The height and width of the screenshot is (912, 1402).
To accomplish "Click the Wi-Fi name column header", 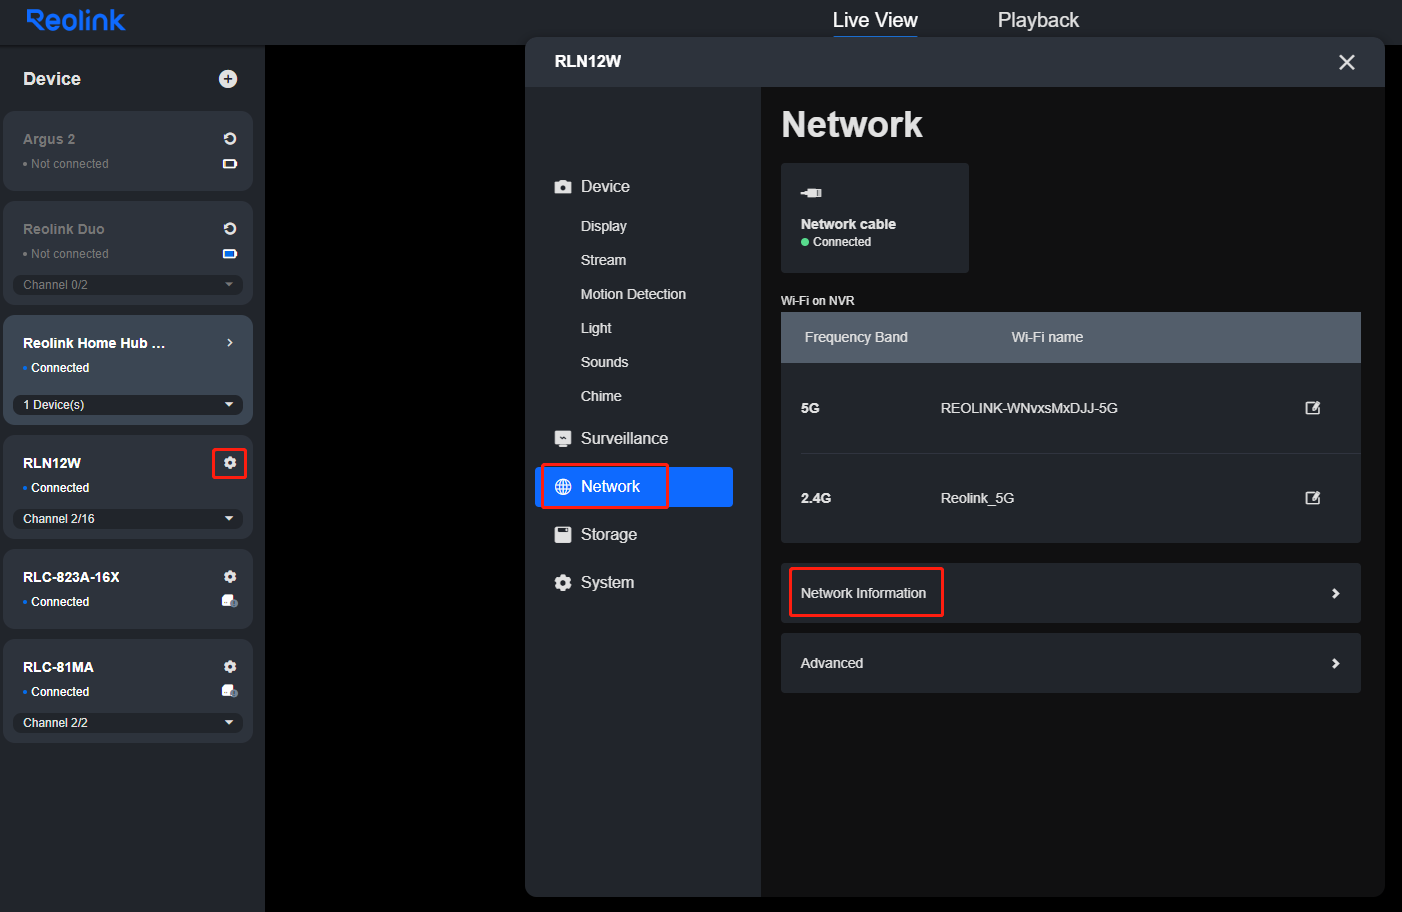I will coord(1047,337).
